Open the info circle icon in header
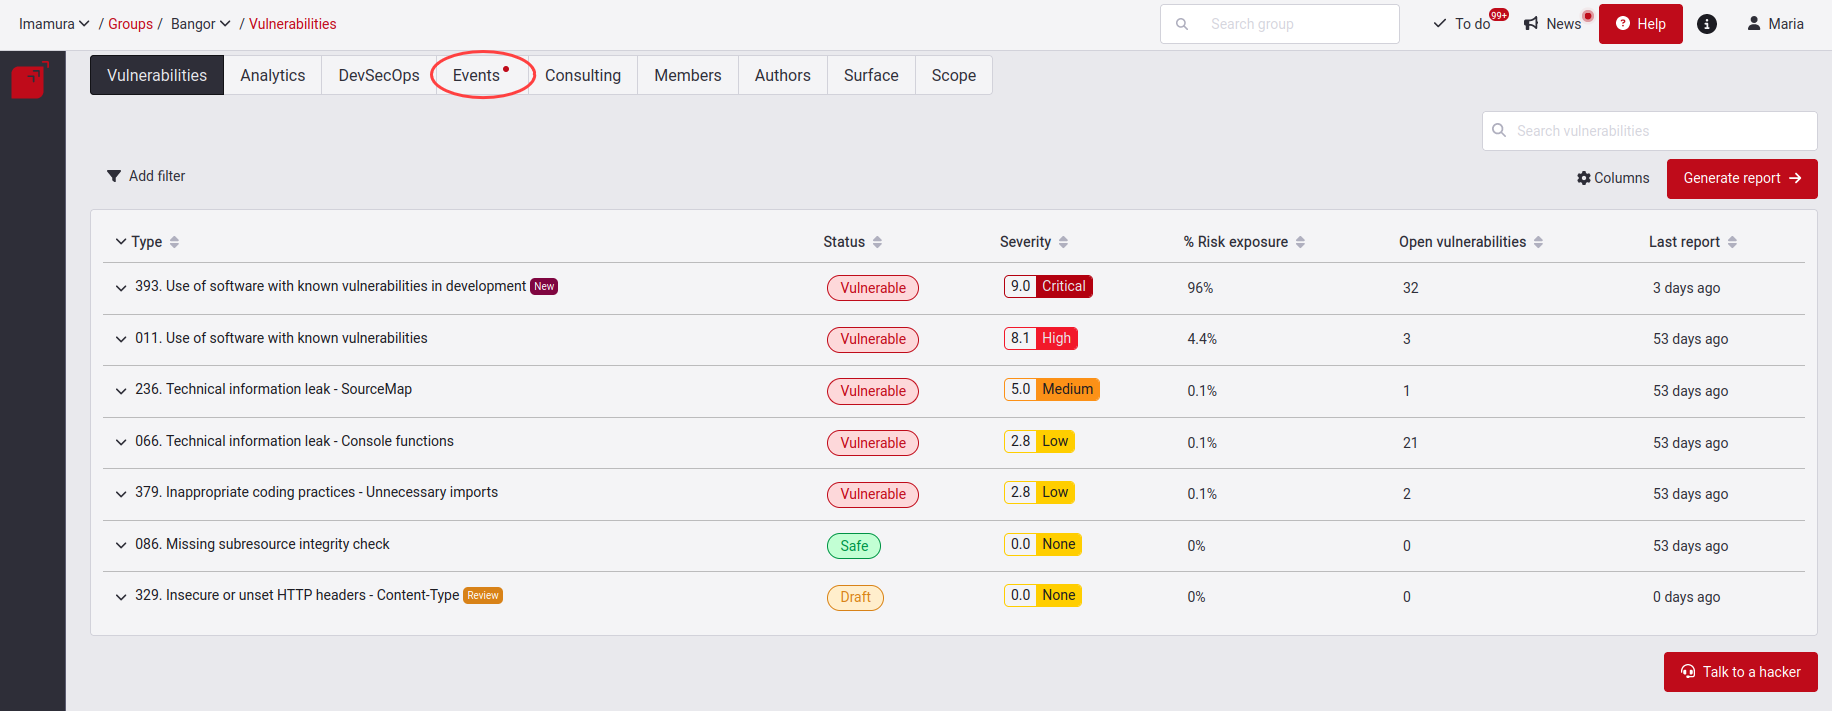The height and width of the screenshot is (711, 1832). click(x=1707, y=24)
